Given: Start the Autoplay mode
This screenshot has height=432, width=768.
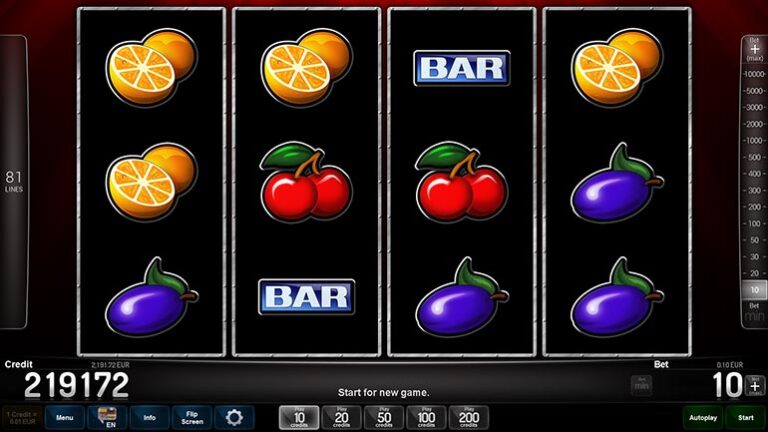Looking at the screenshot, I should 703,417.
